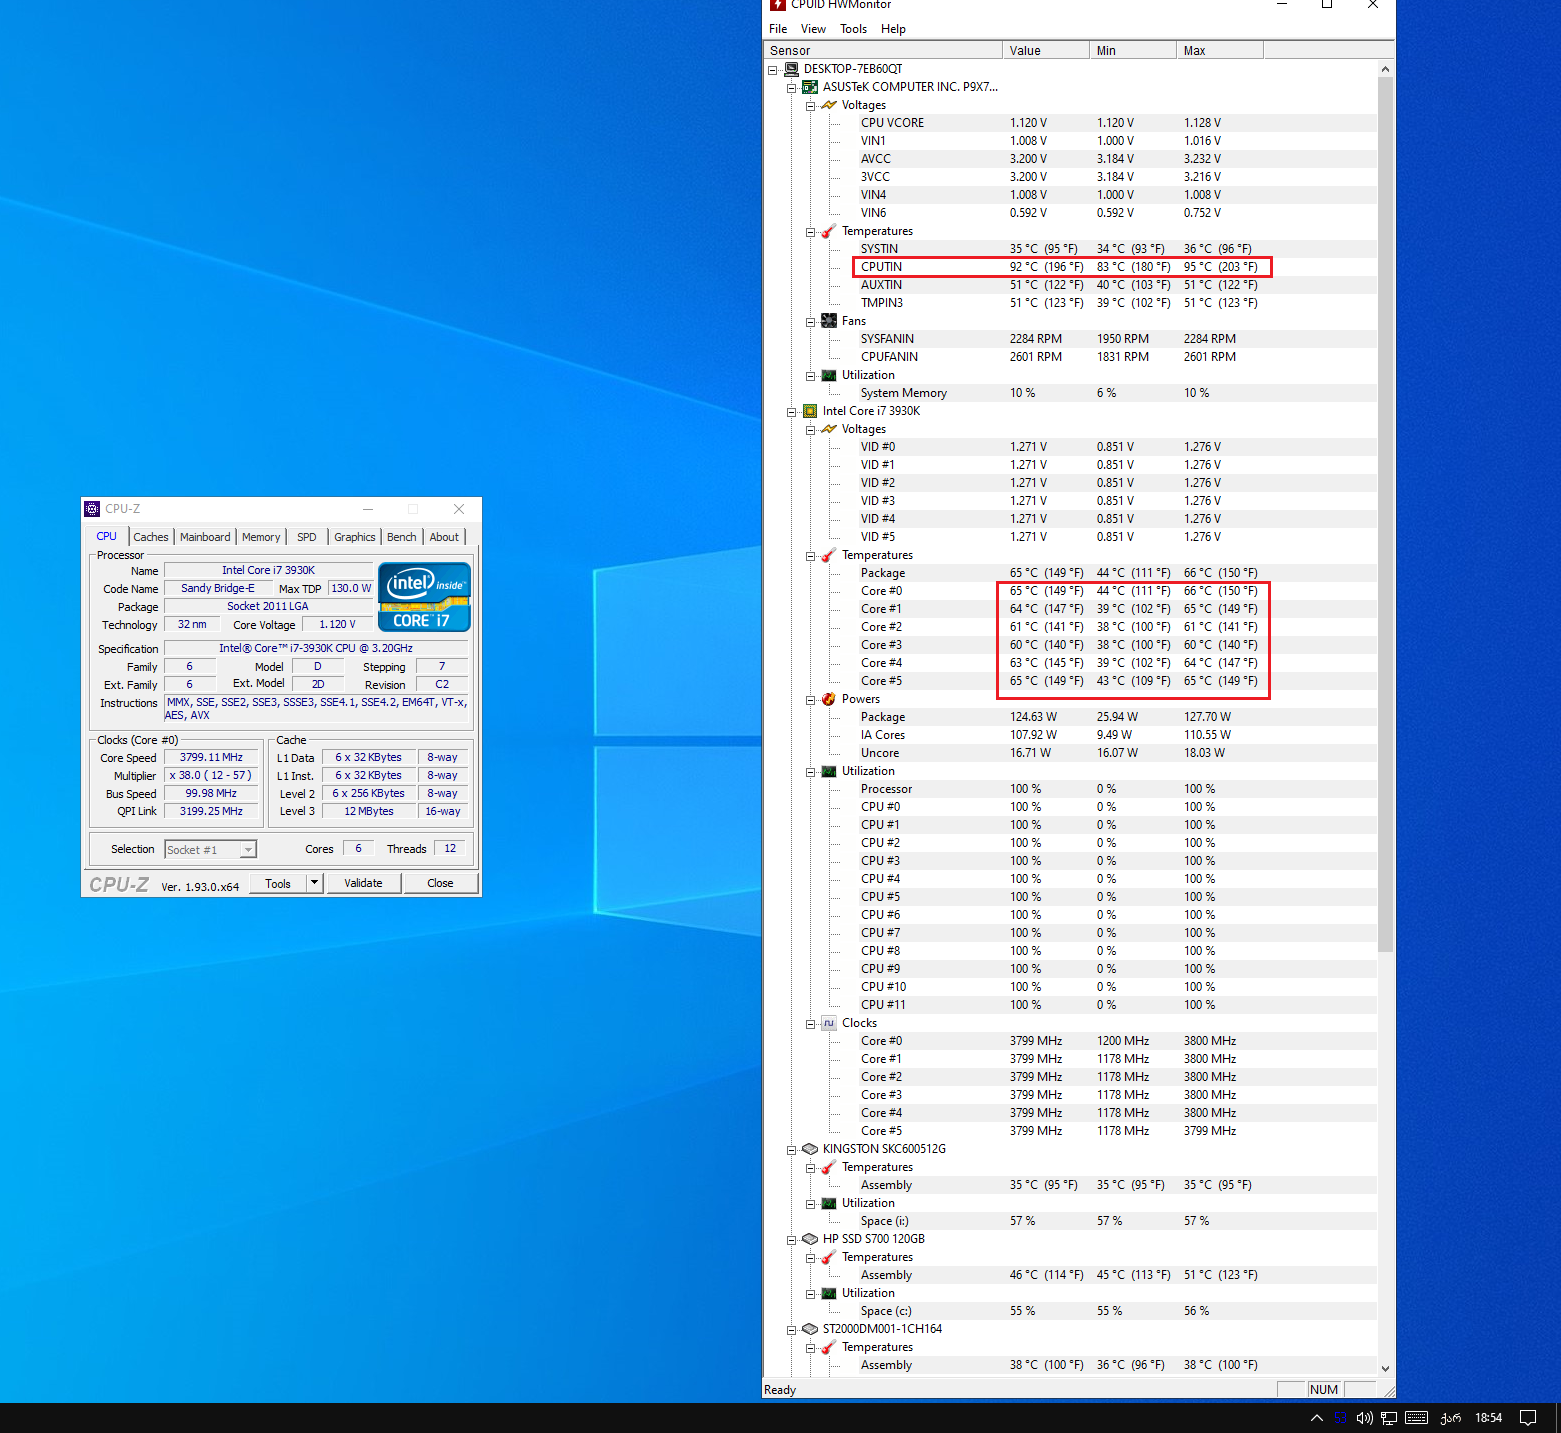Click the HWMonitor scrollbar down arrow
Image resolution: width=1561 pixels, height=1433 pixels.
1385,1368
